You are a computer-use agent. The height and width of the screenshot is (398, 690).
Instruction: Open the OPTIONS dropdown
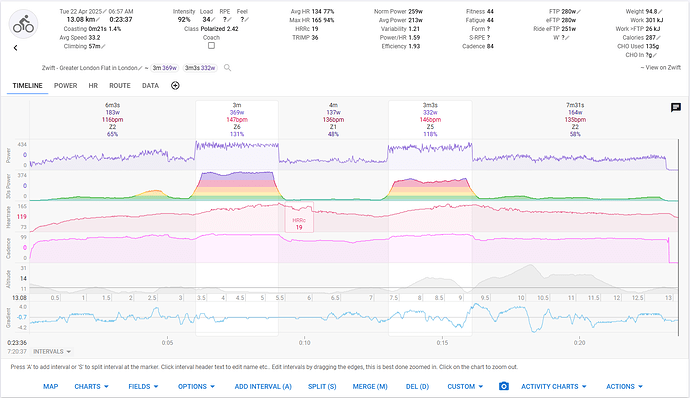point(196,386)
